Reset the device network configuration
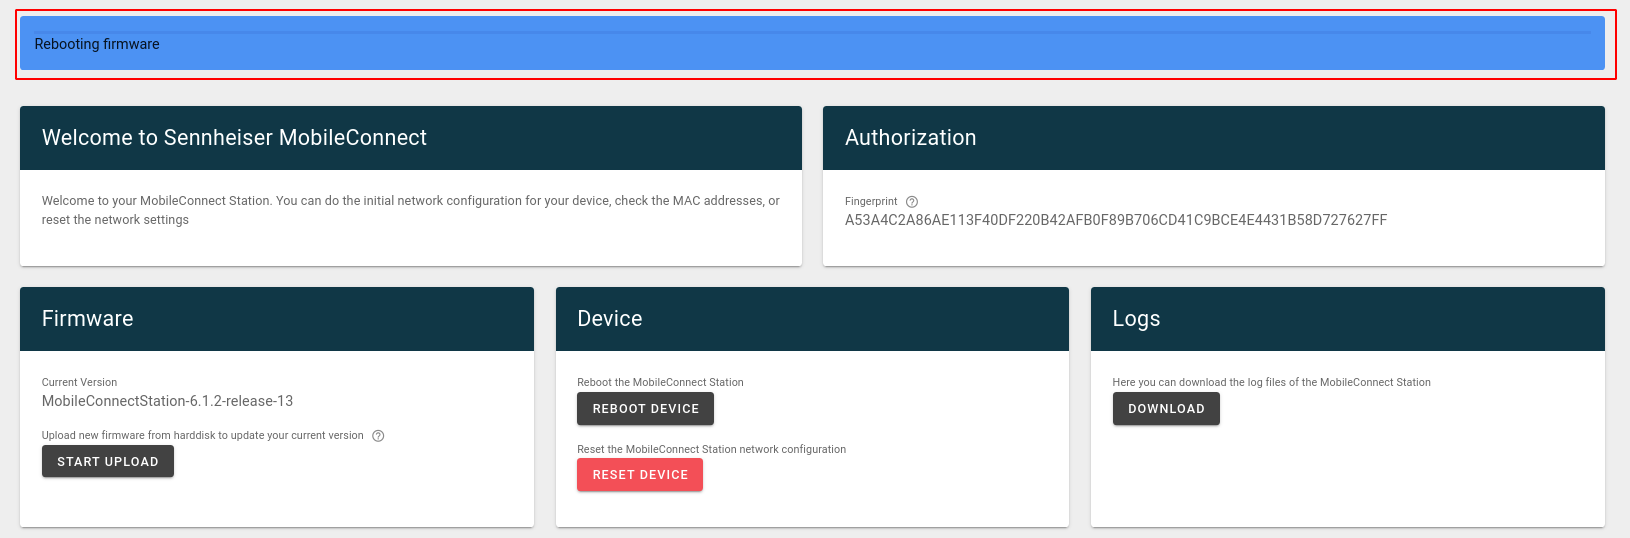The width and height of the screenshot is (1630, 538). tap(640, 474)
